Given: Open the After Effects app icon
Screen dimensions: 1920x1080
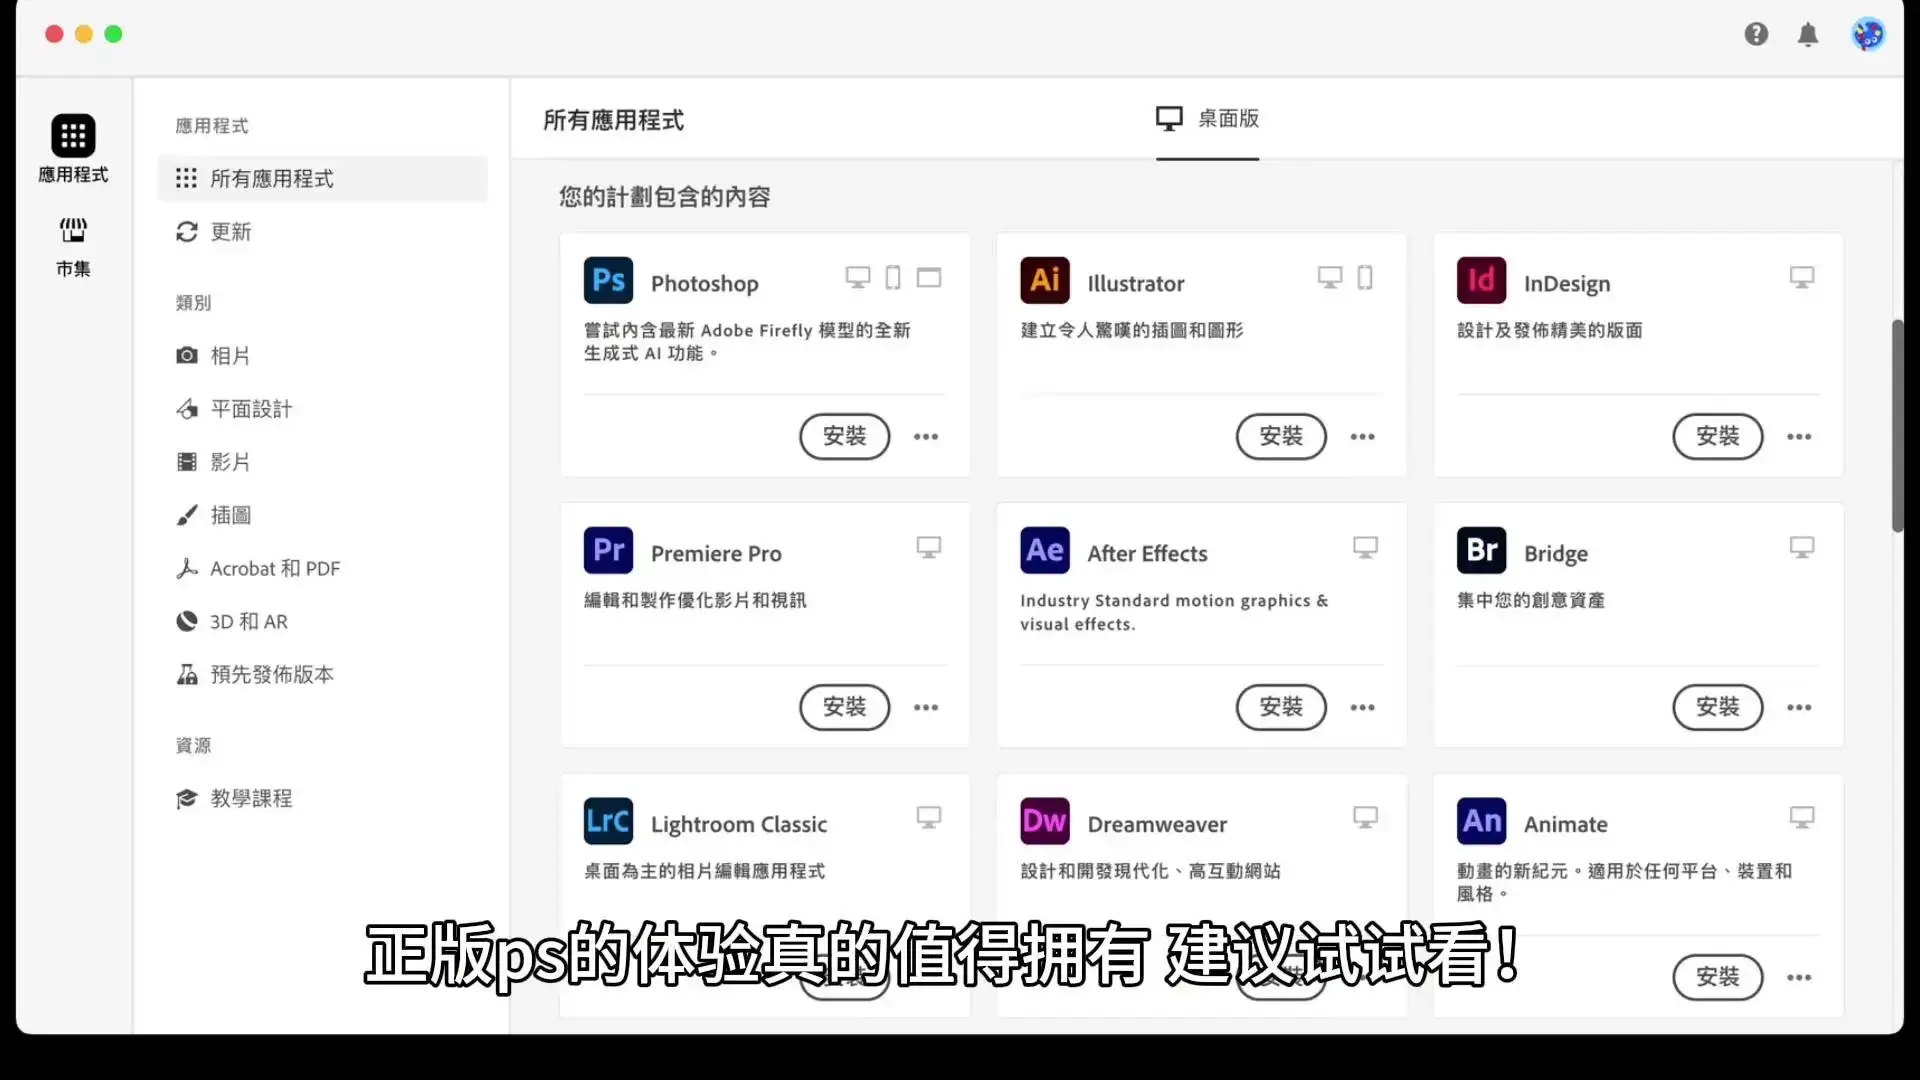Looking at the screenshot, I should click(1044, 550).
